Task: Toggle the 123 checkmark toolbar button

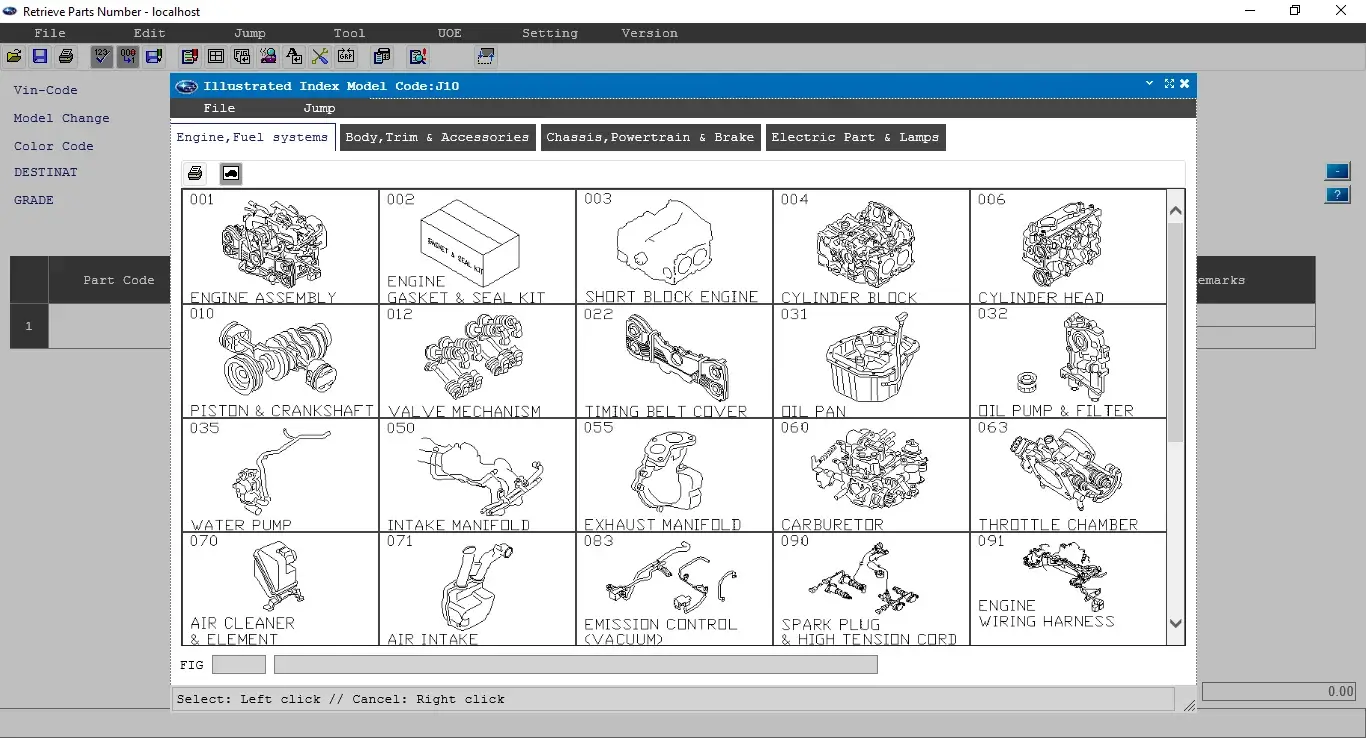Action: (x=102, y=57)
